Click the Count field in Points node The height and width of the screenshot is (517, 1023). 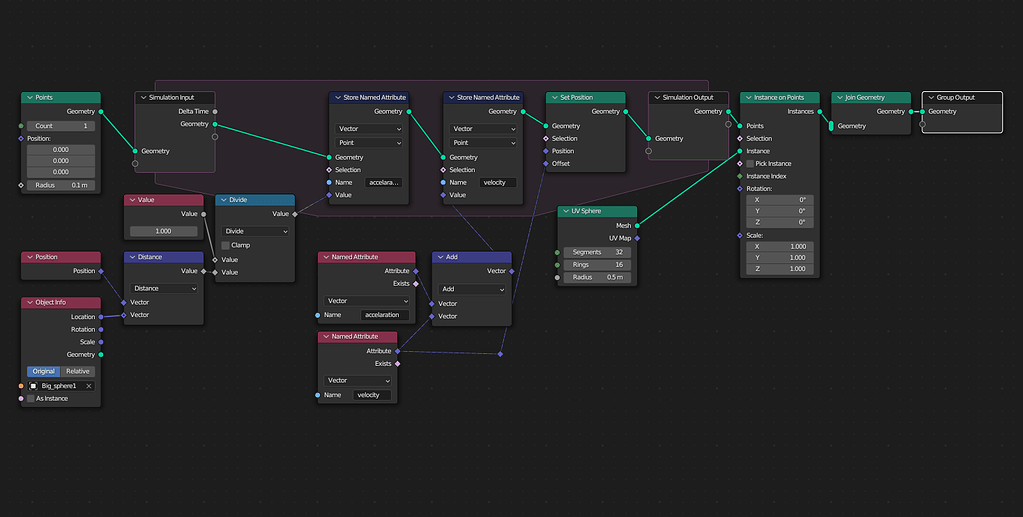click(61, 125)
